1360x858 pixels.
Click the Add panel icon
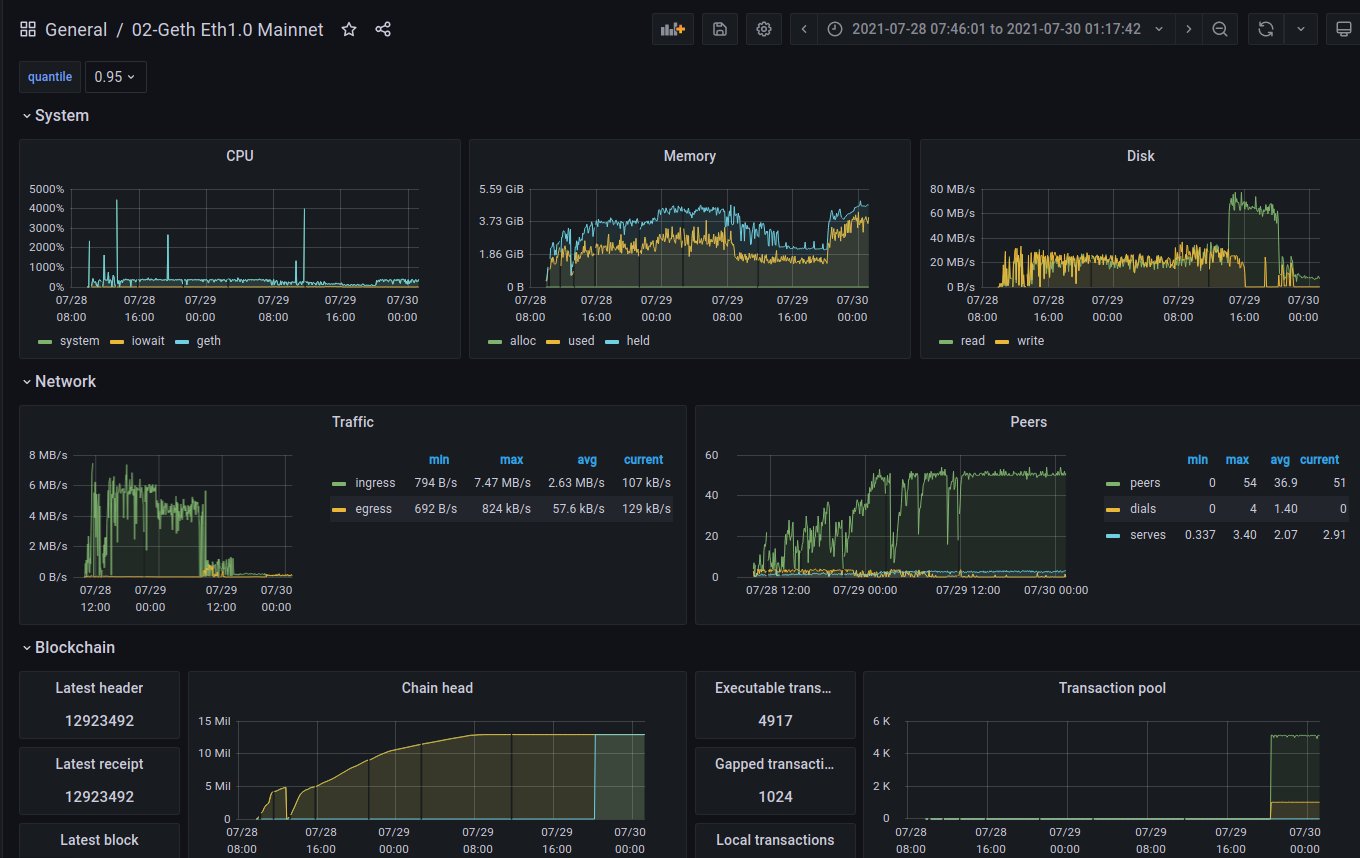pyautogui.click(x=672, y=29)
